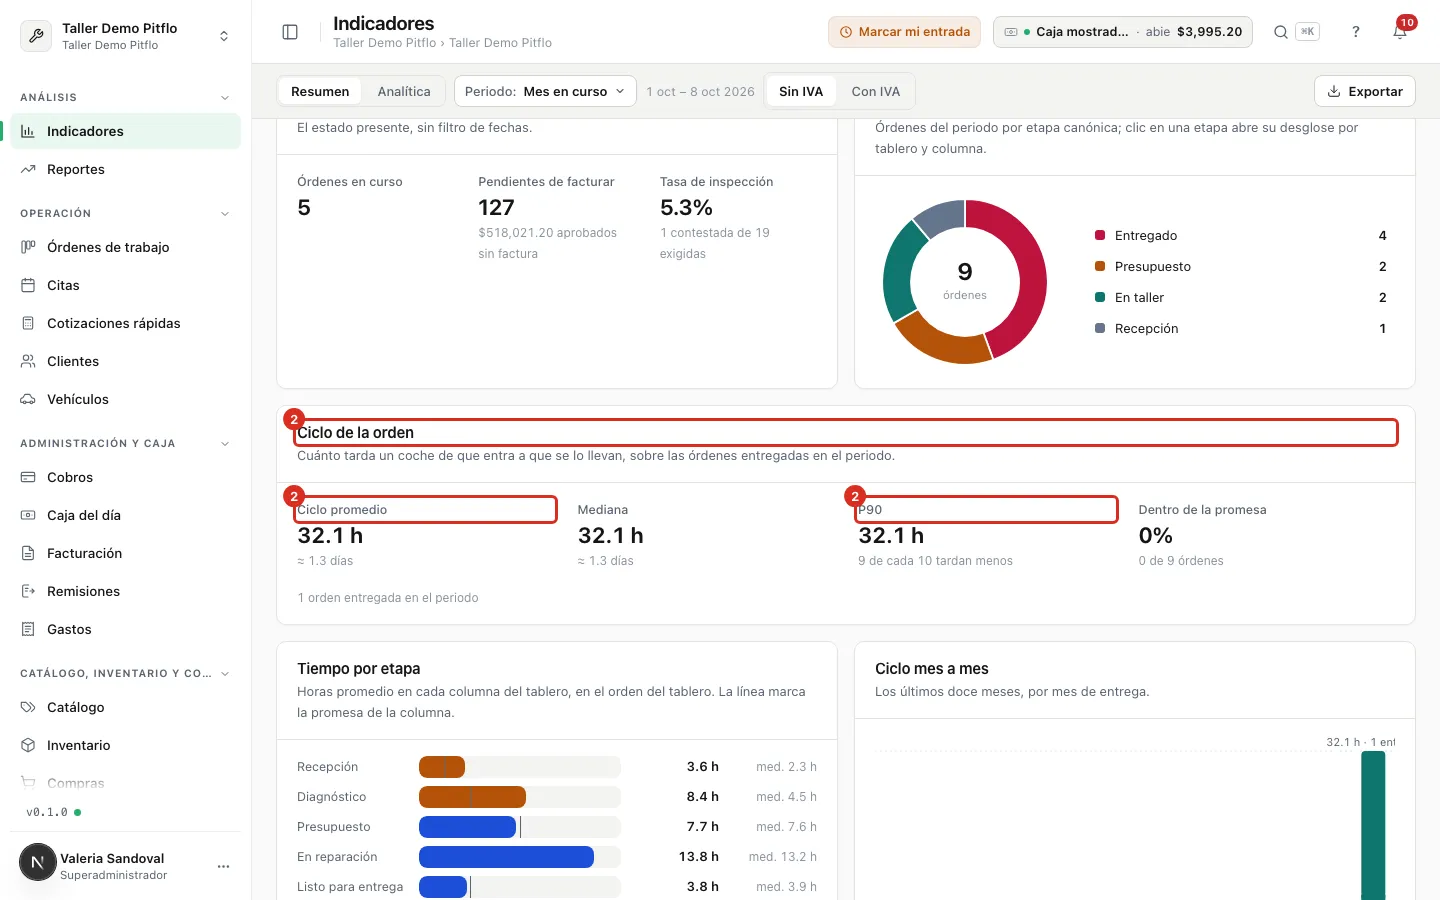
Task: Open the Caja mostrador status button
Action: pos(1123,32)
